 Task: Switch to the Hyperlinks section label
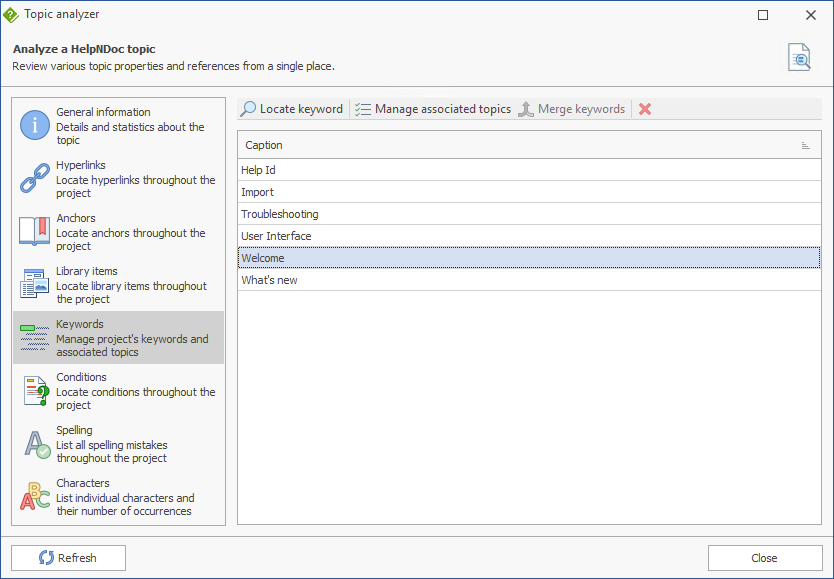(81, 165)
